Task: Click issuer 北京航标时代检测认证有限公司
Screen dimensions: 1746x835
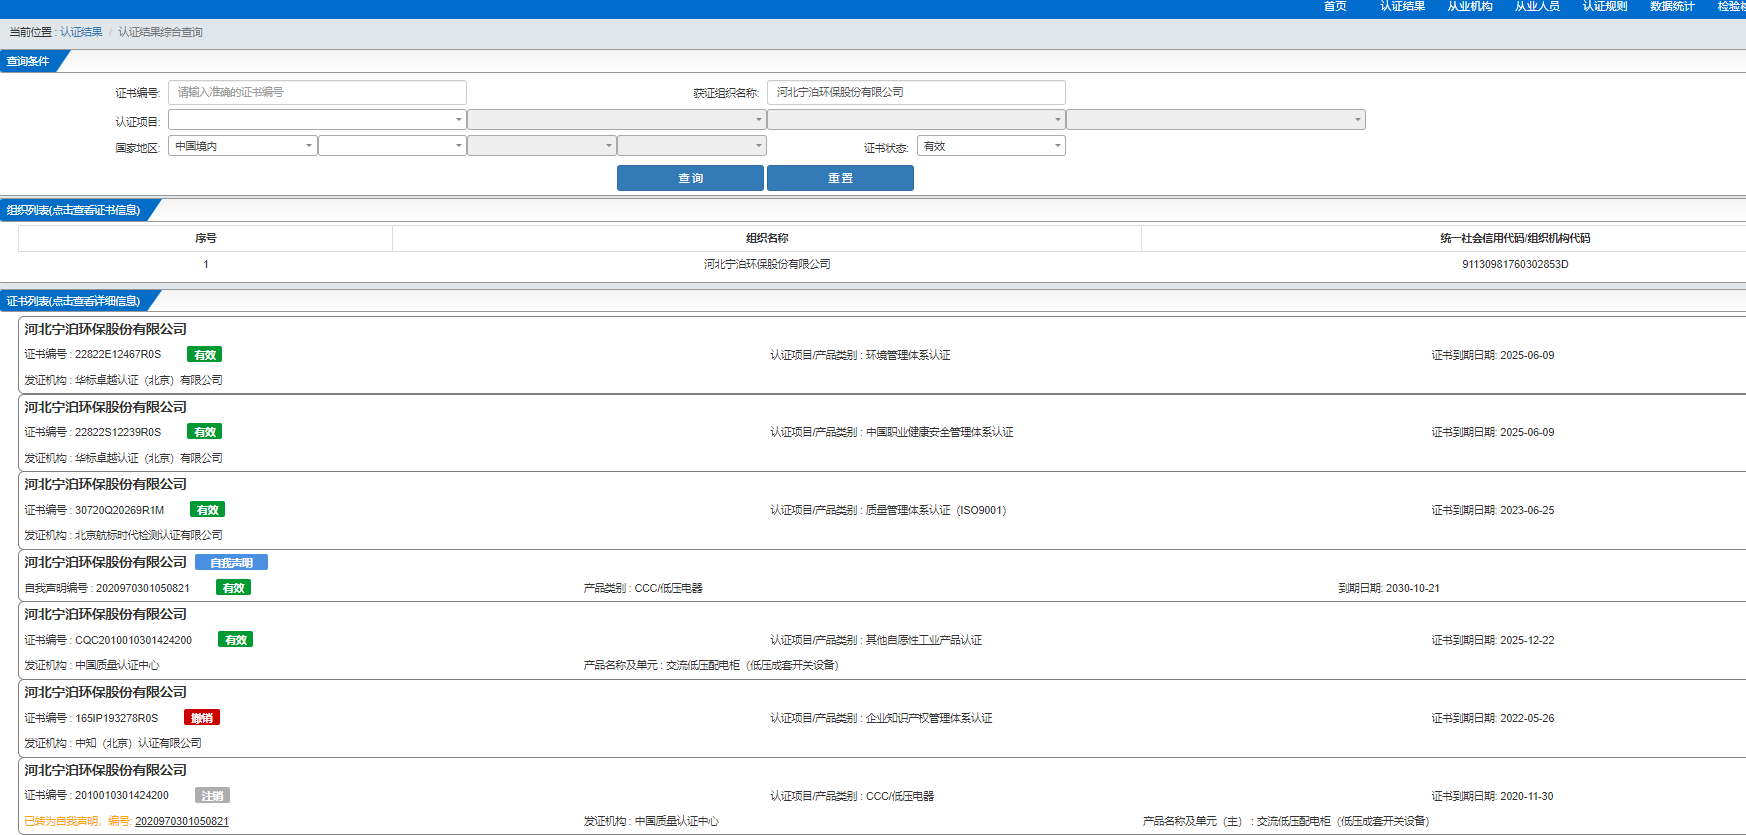Action: [x=149, y=535]
